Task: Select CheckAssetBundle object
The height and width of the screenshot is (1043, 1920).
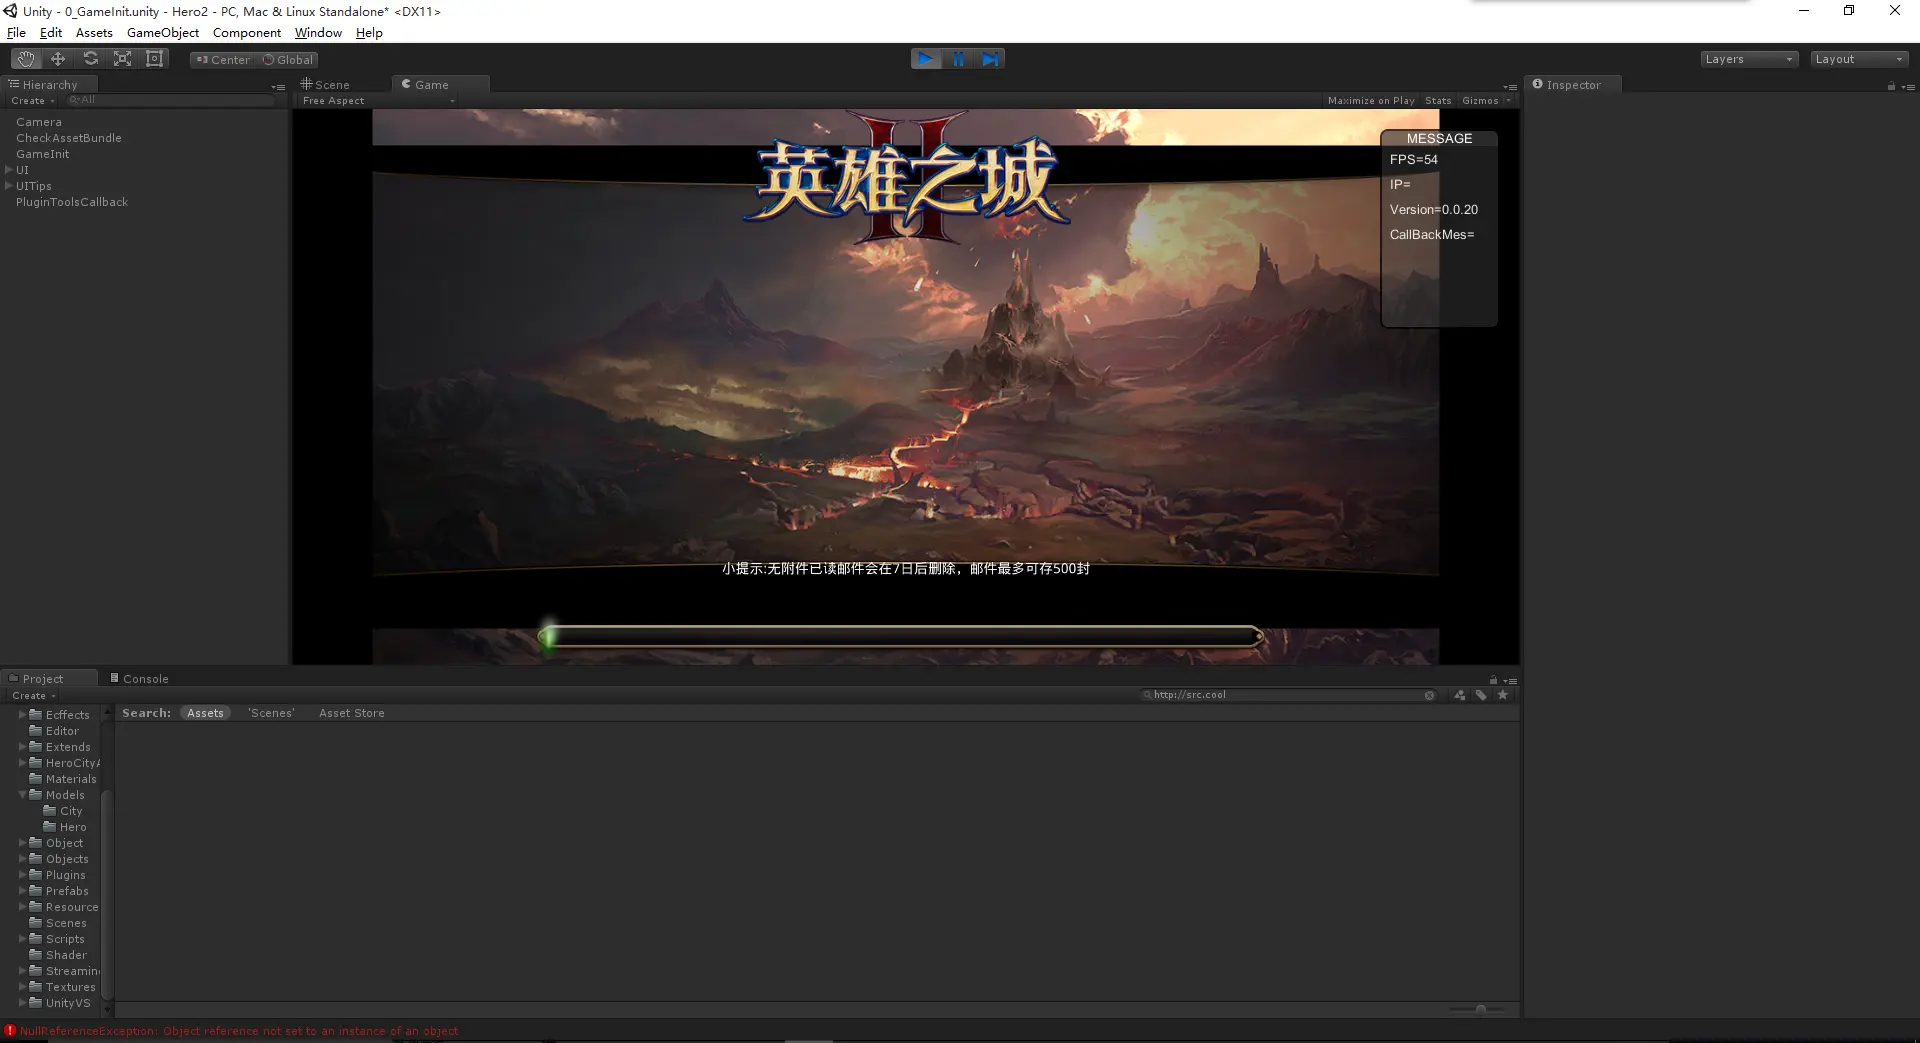Action: click(69, 138)
